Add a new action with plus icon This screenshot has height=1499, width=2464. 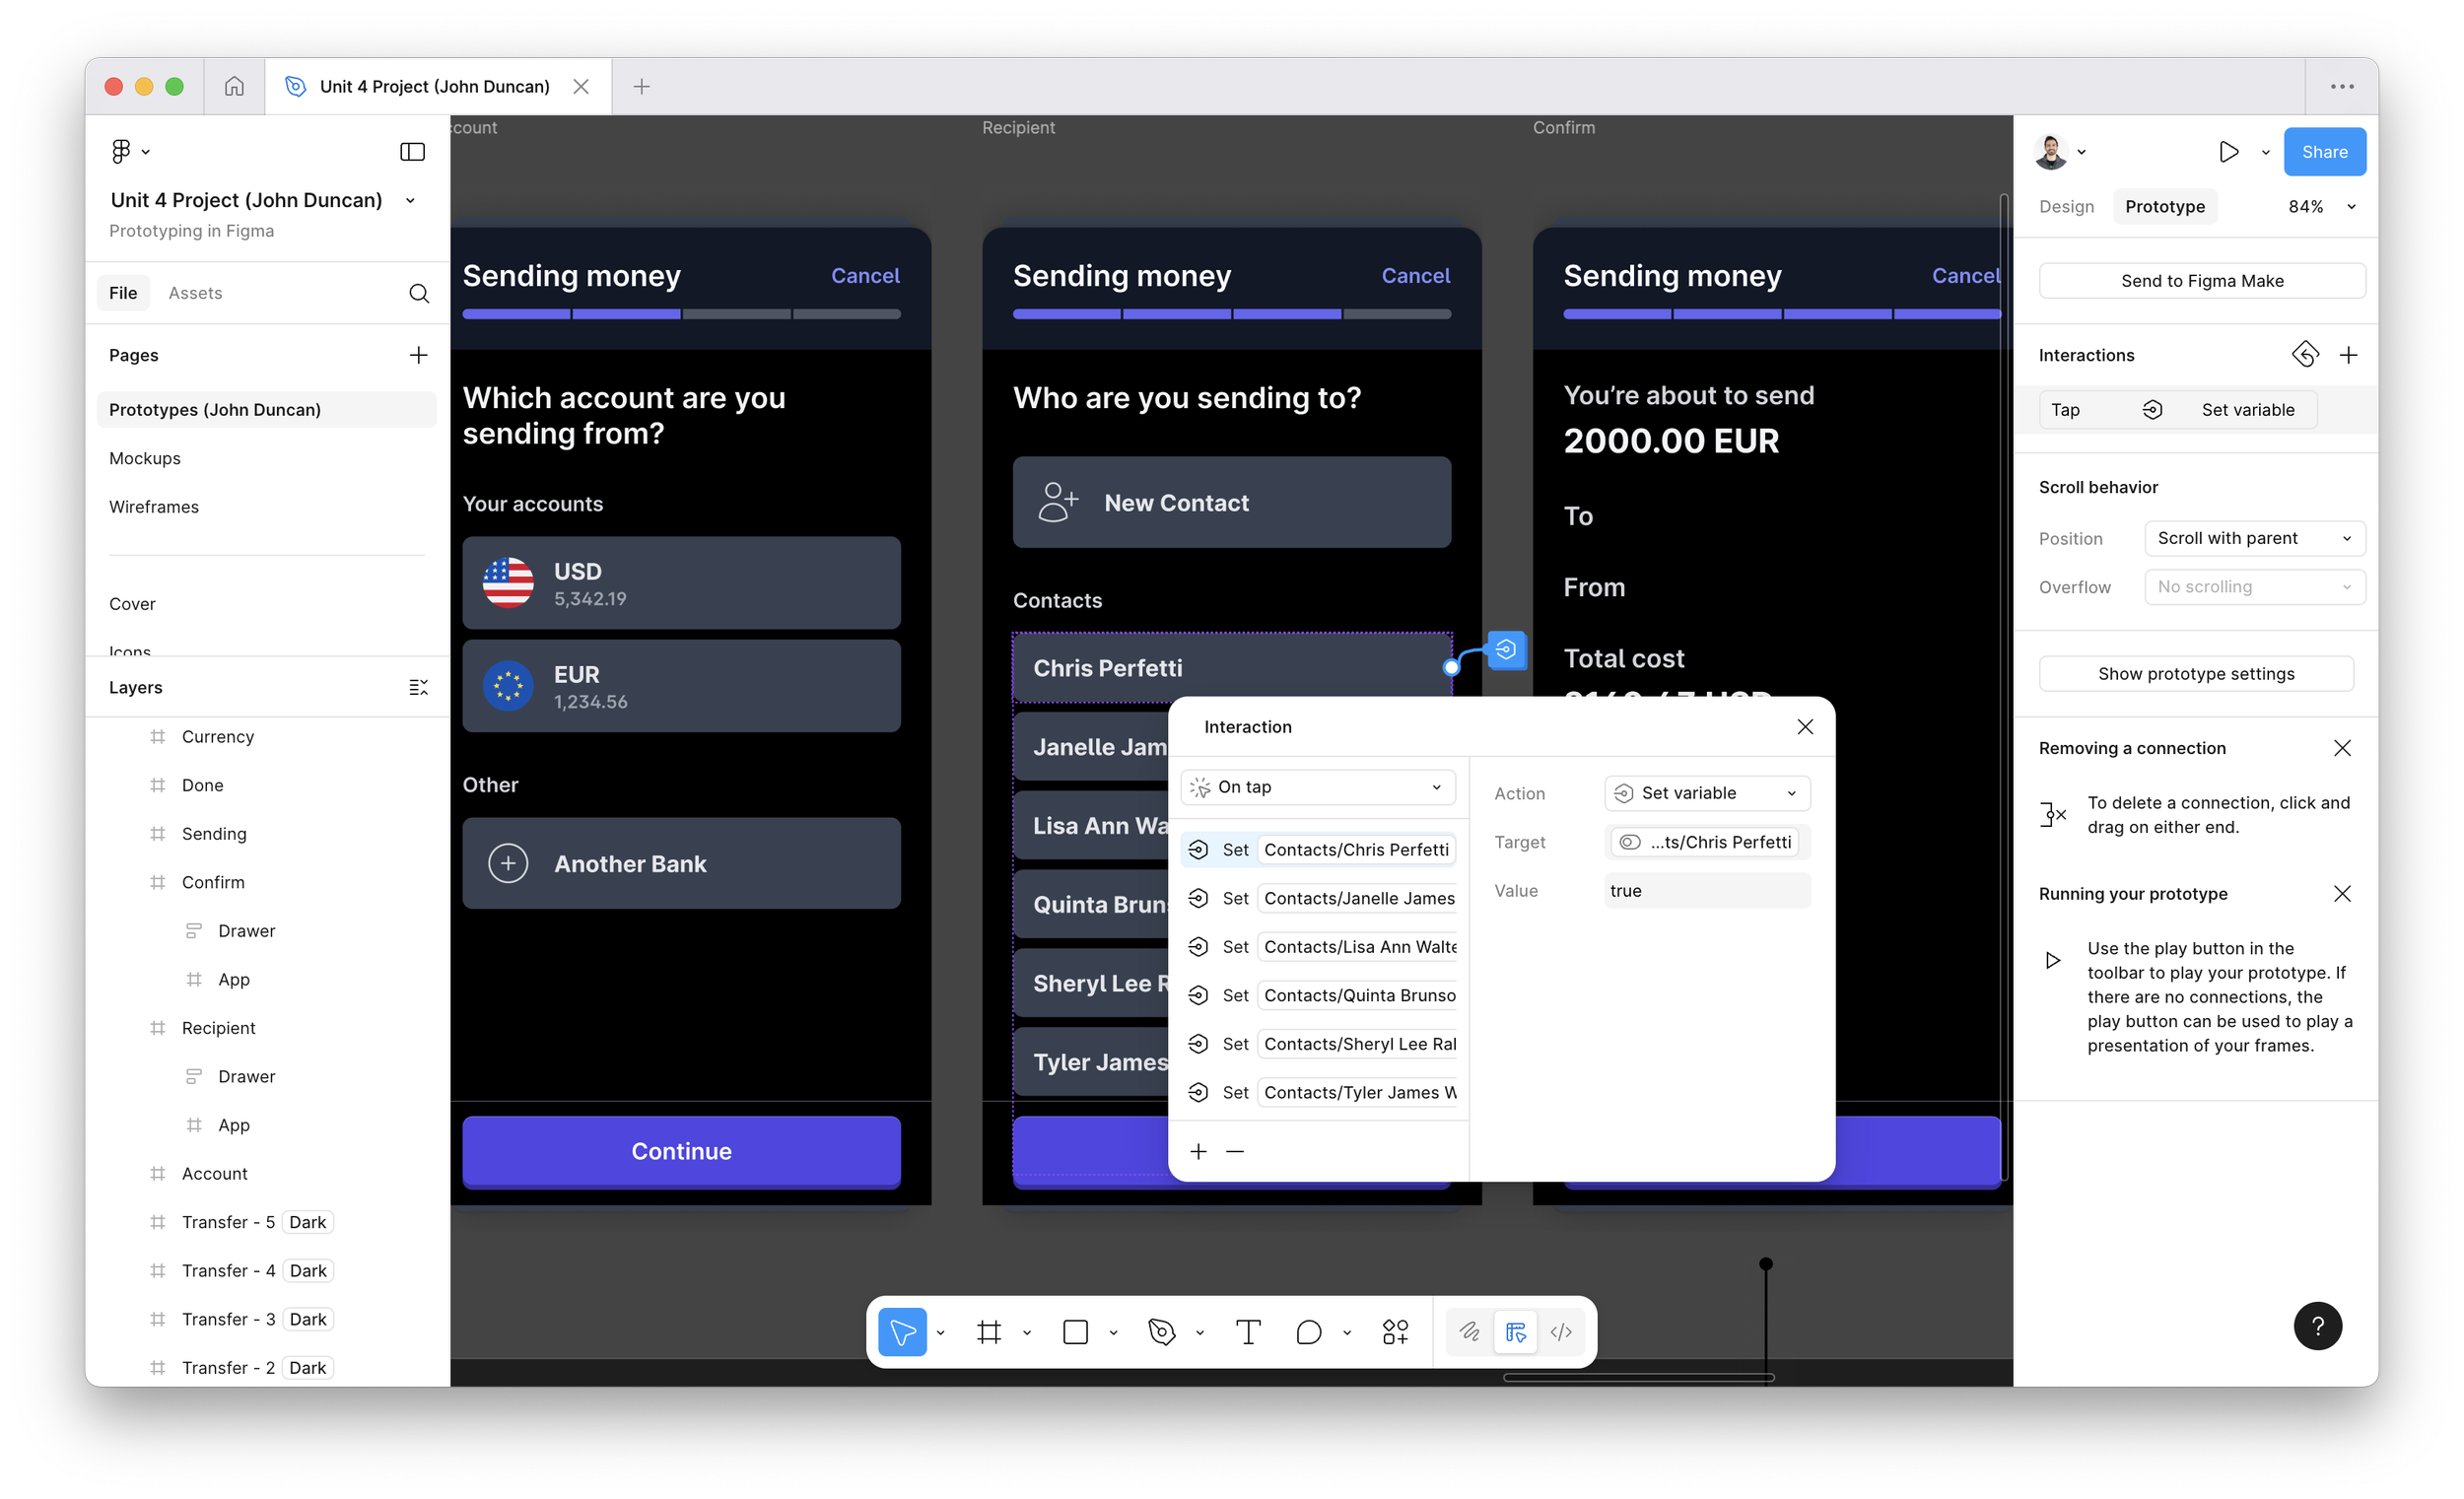(x=1198, y=1151)
